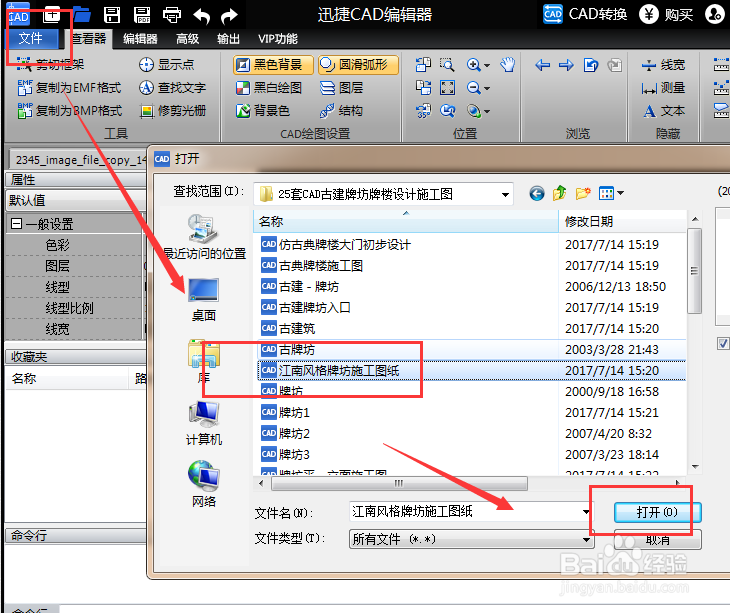
Task: Go to 最近访问的位置 in sidebar
Action: [x=204, y=237]
